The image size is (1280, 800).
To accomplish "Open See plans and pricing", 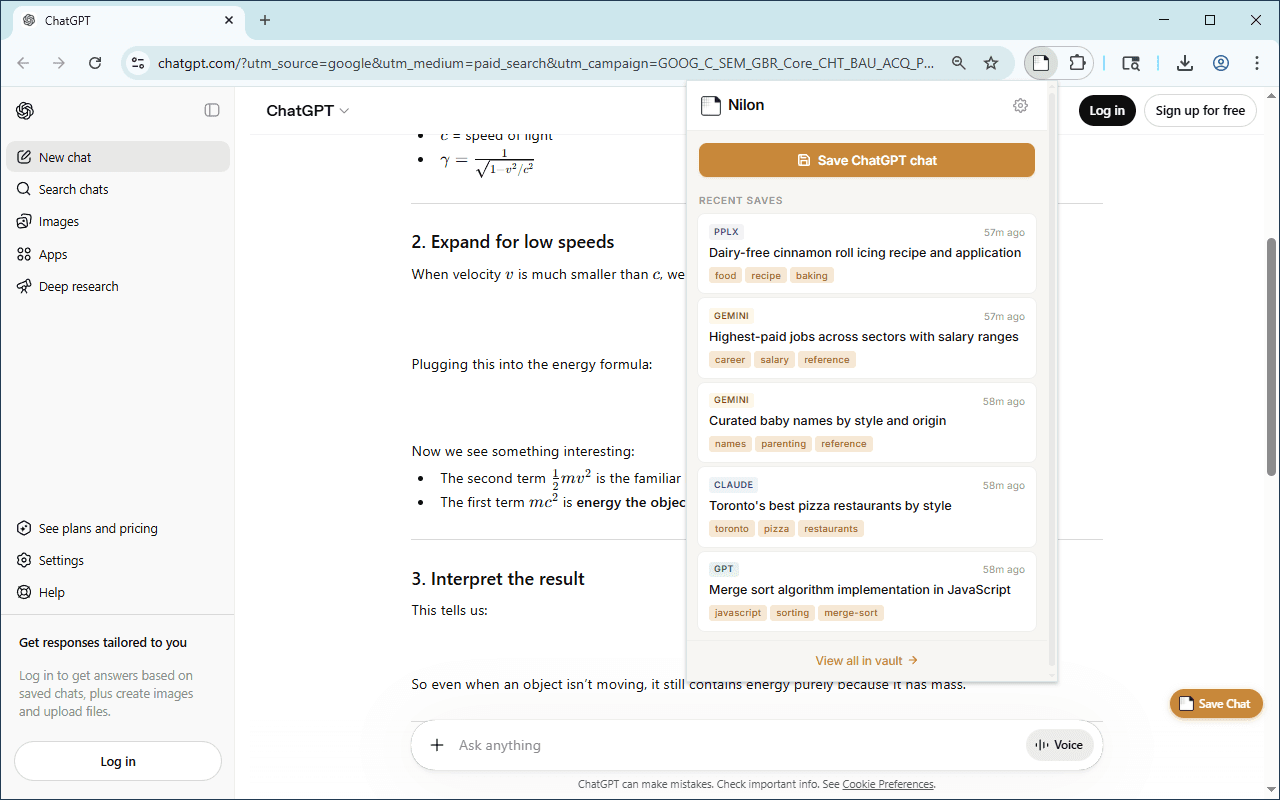I will [118, 528].
